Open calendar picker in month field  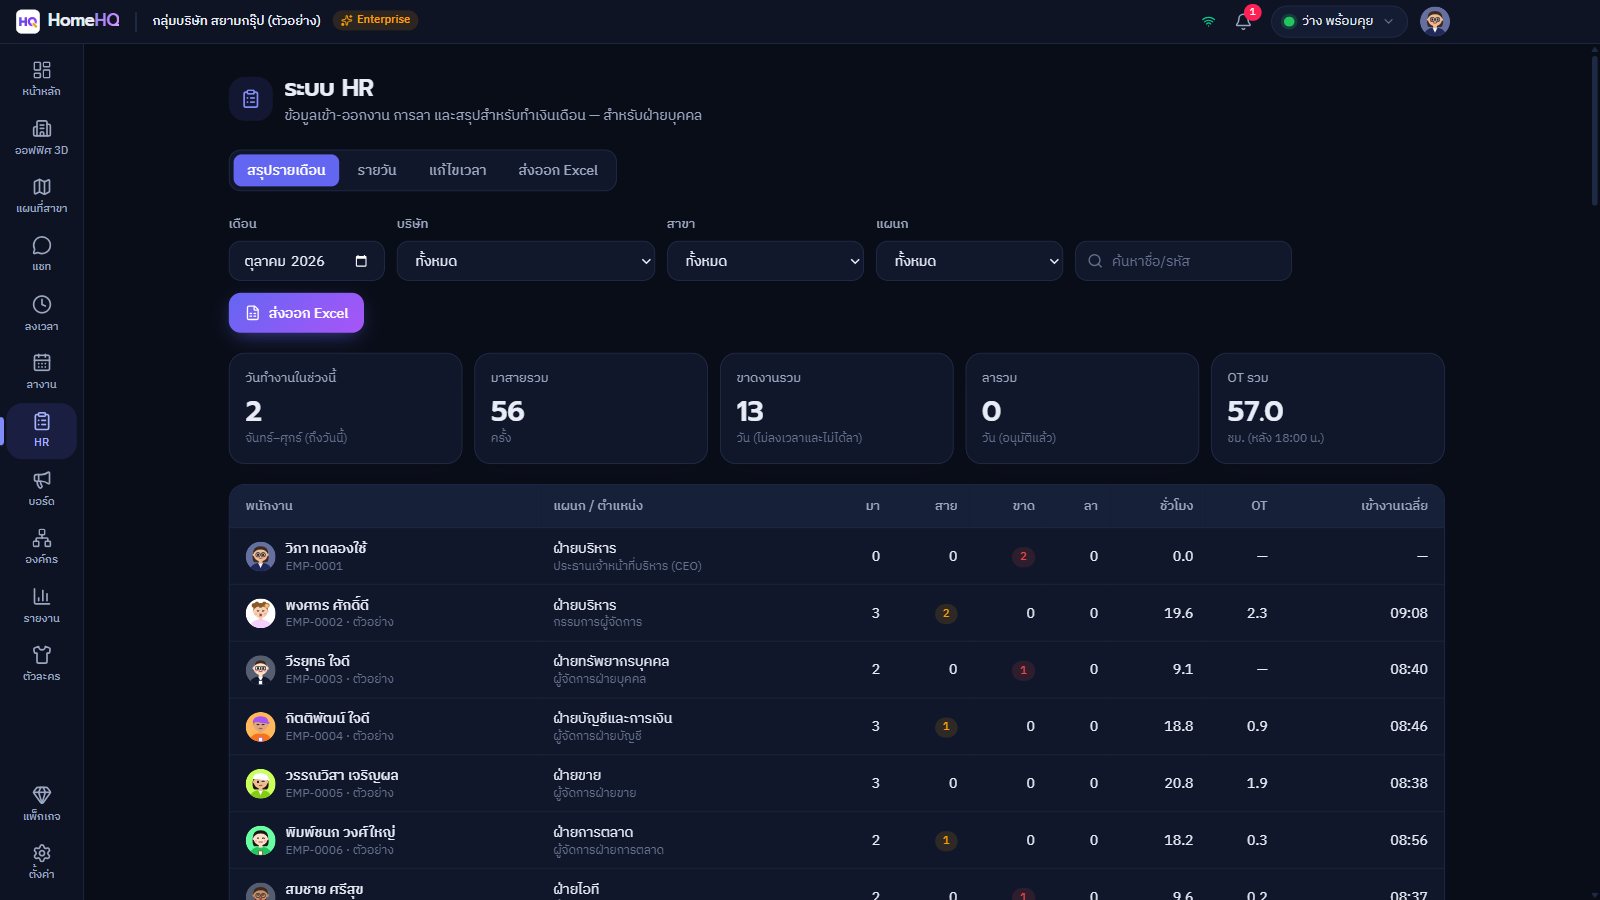[x=361, y=261]
